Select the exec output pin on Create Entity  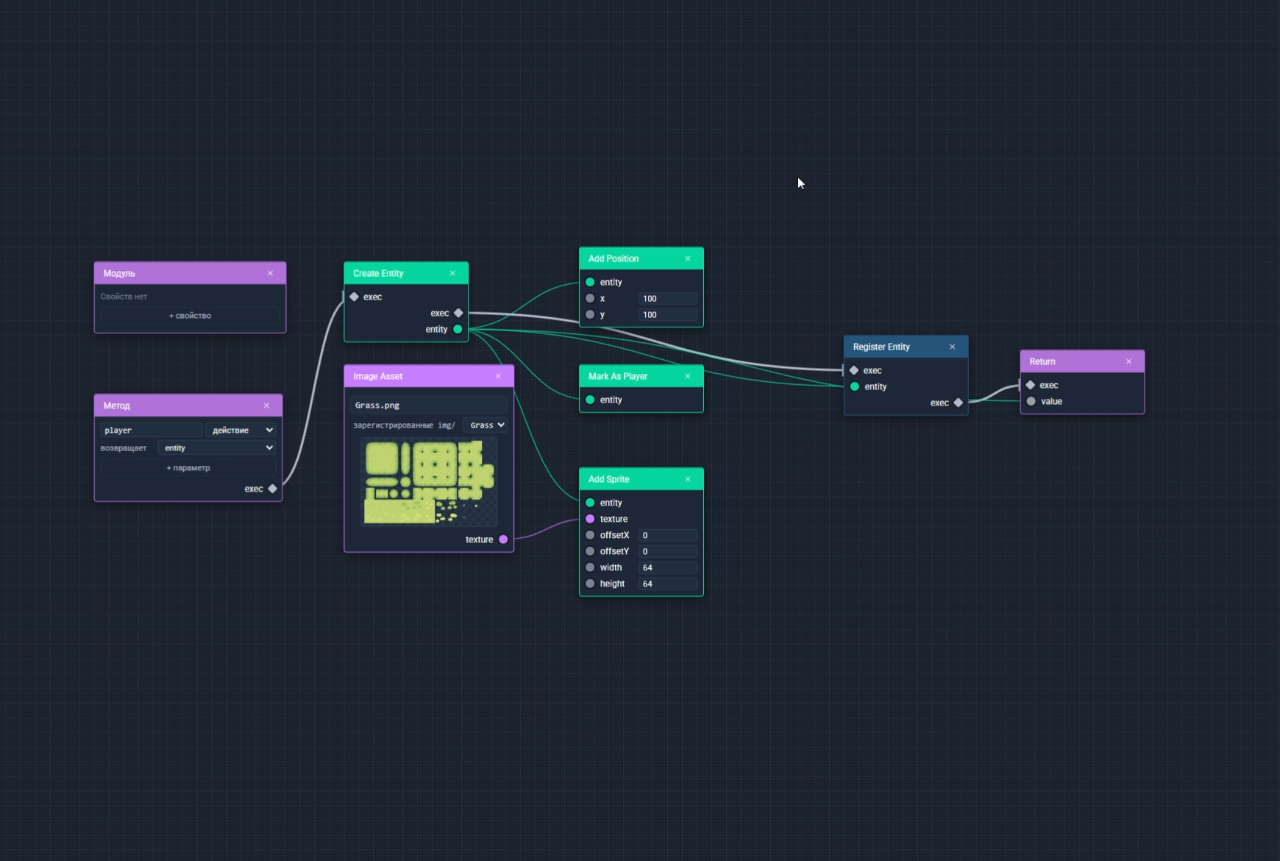coord(458,313)
